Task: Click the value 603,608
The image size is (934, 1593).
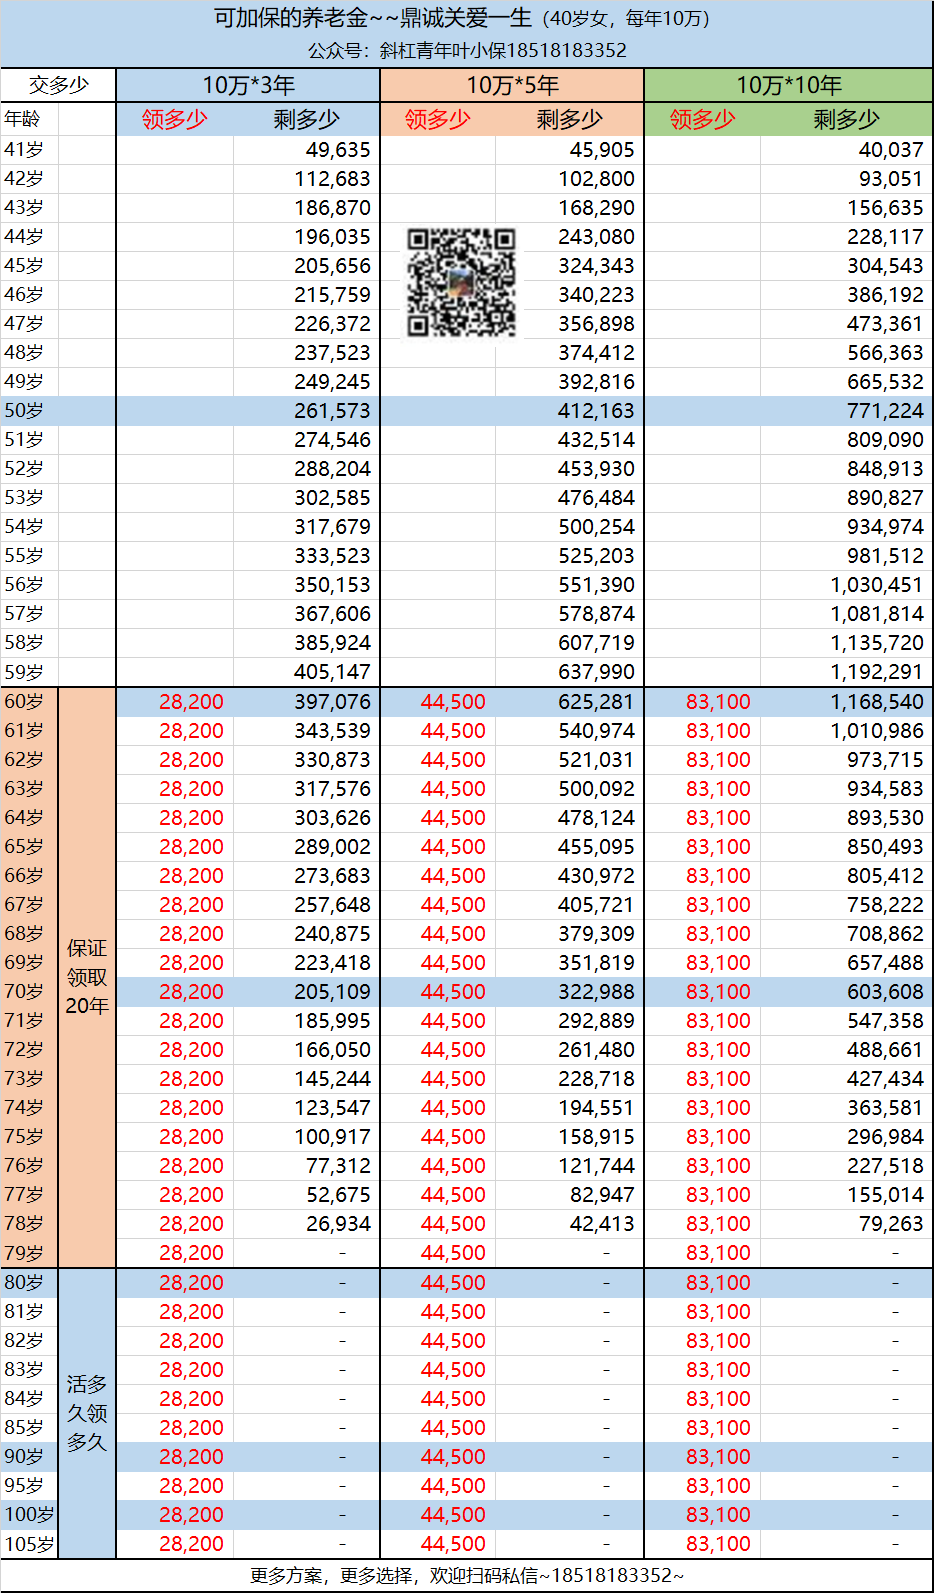Action: point(885,992)
